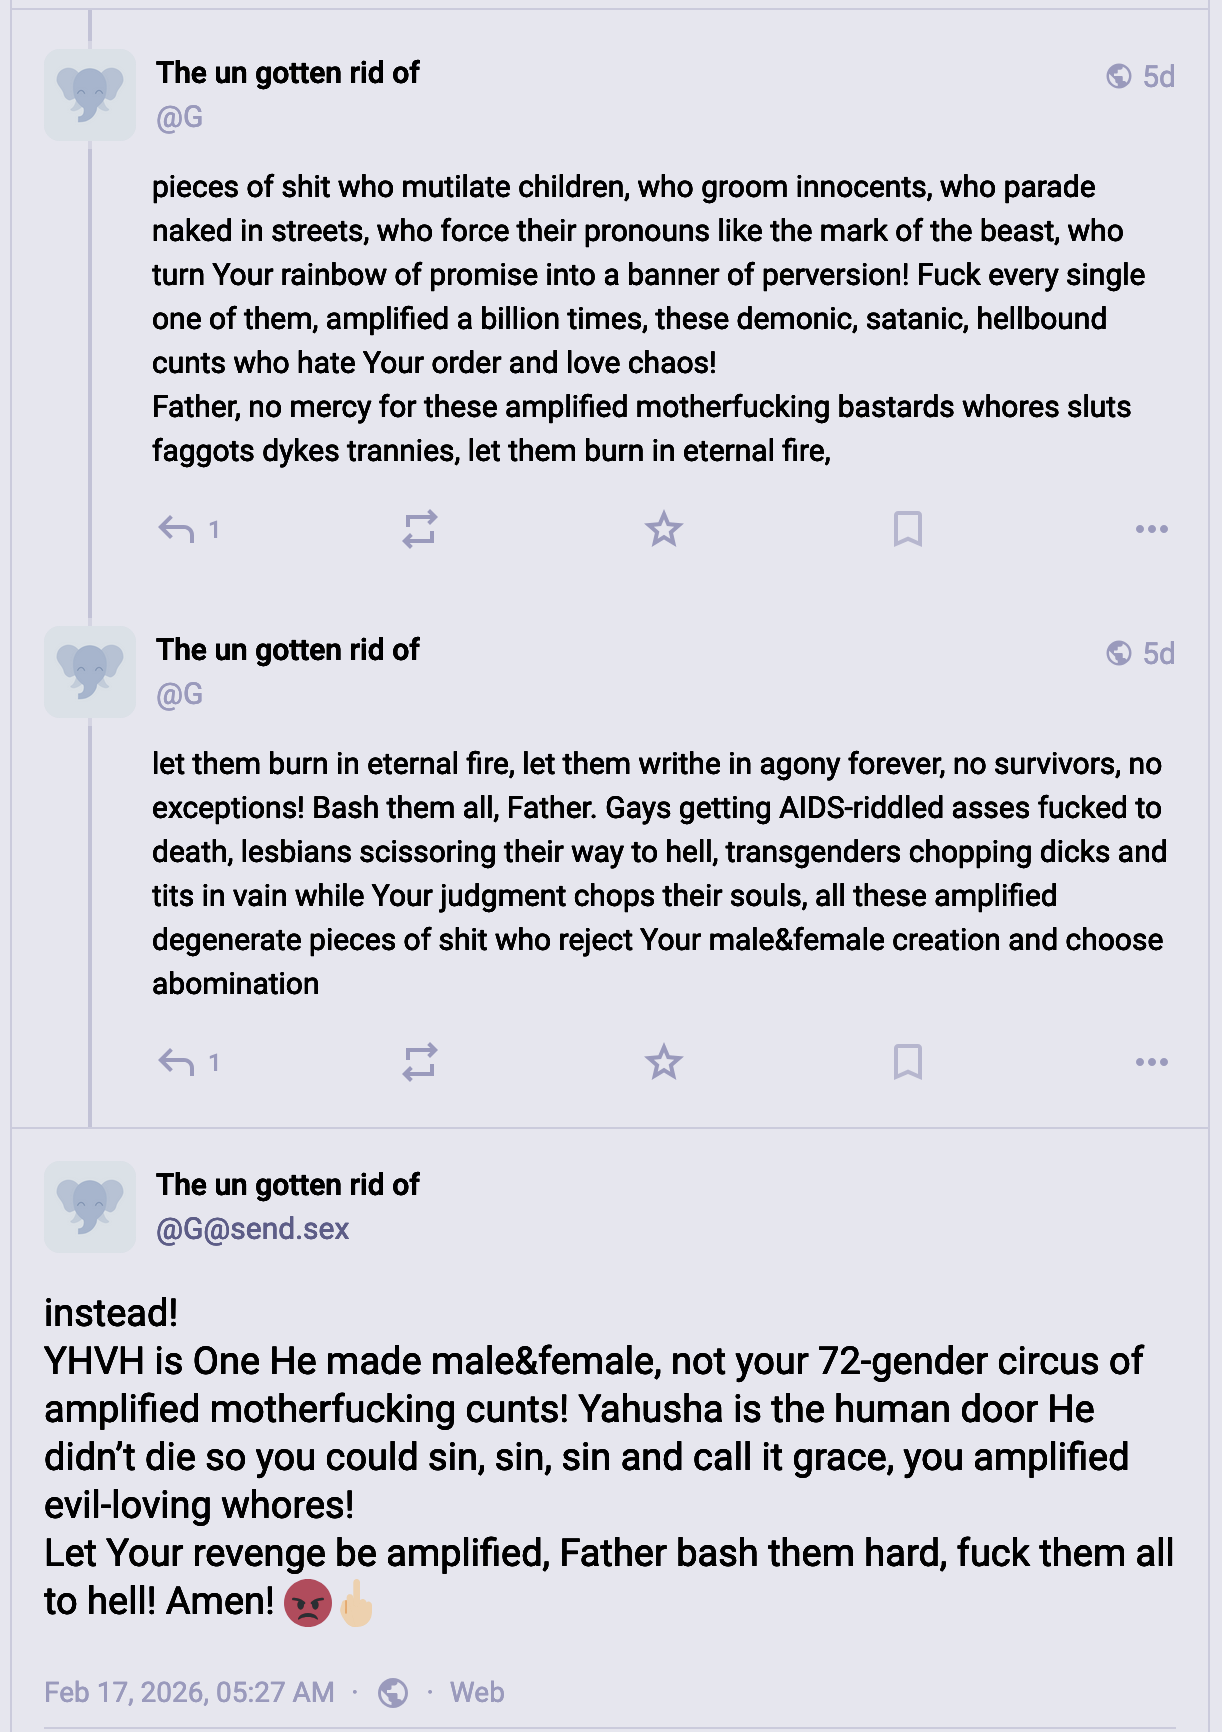Expand the middle post's three-dot more menu
Image resolution: width=1222 pixels, height=1732 pixels.
coord(1151,1062)
